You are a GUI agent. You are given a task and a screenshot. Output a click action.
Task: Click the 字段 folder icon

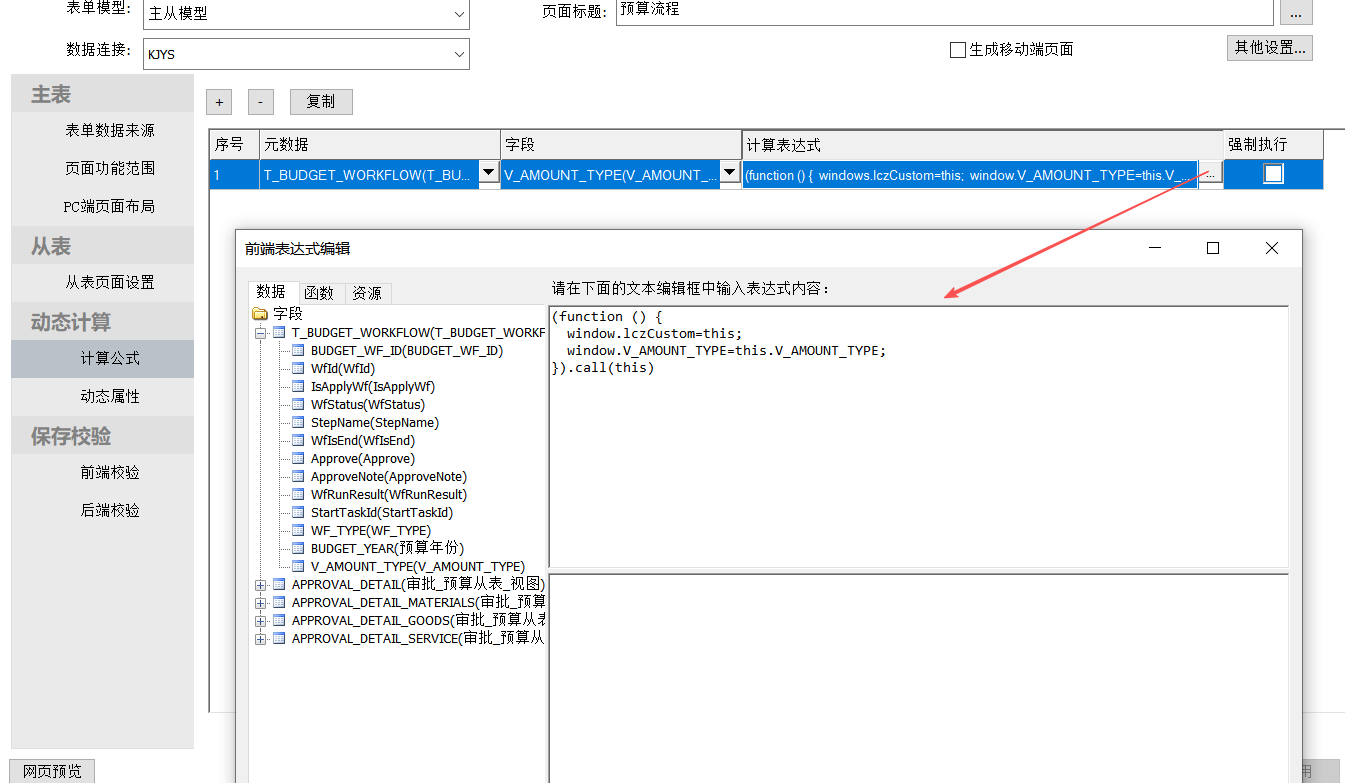click(260, 314)
